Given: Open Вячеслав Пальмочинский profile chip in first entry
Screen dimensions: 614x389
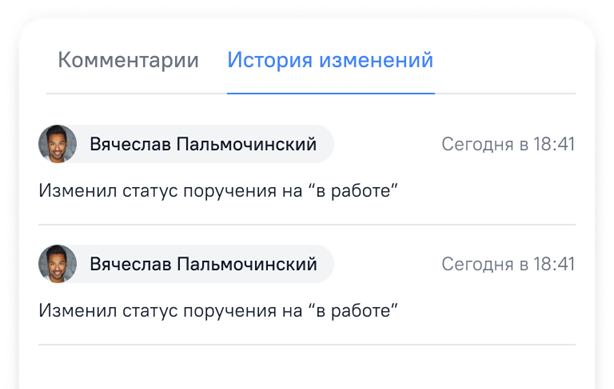Looking at the screenshot, I should coord(186,144).
